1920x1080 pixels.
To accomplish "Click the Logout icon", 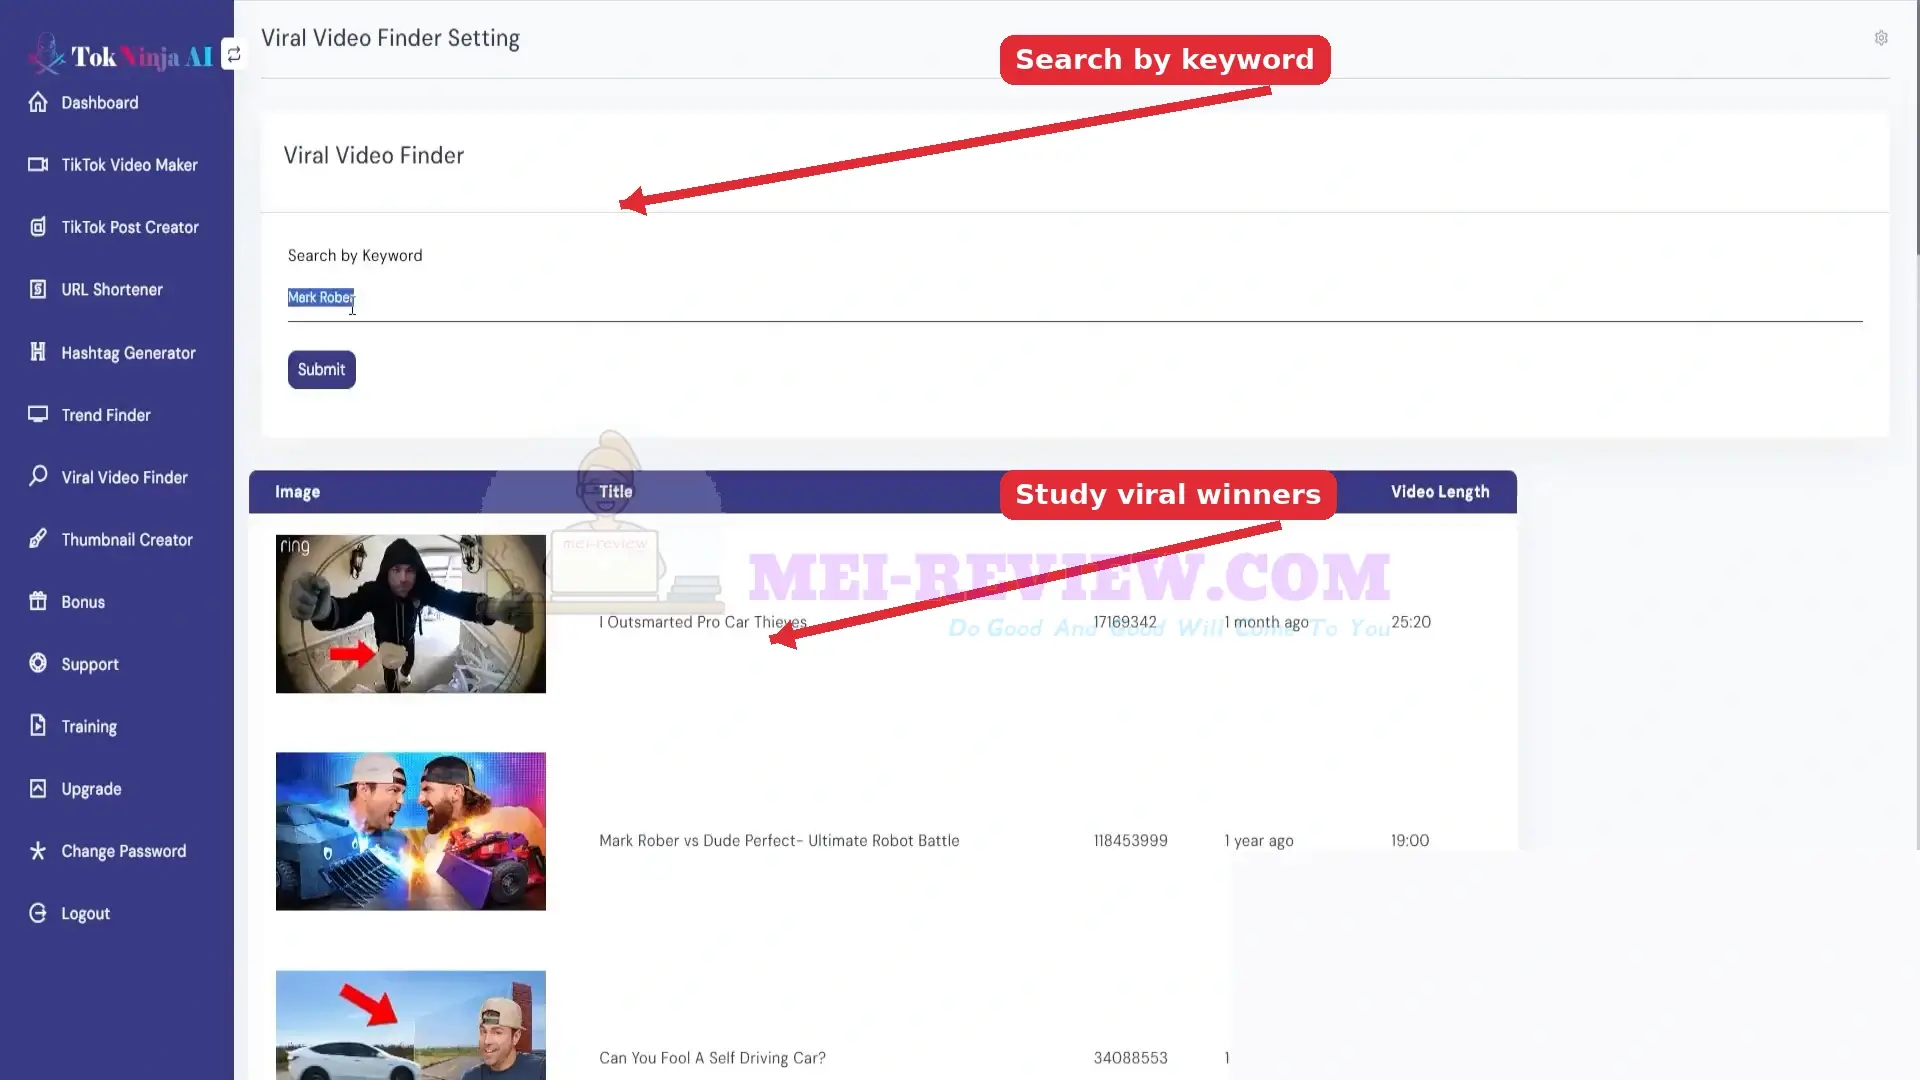I will (x=38, y=913).
